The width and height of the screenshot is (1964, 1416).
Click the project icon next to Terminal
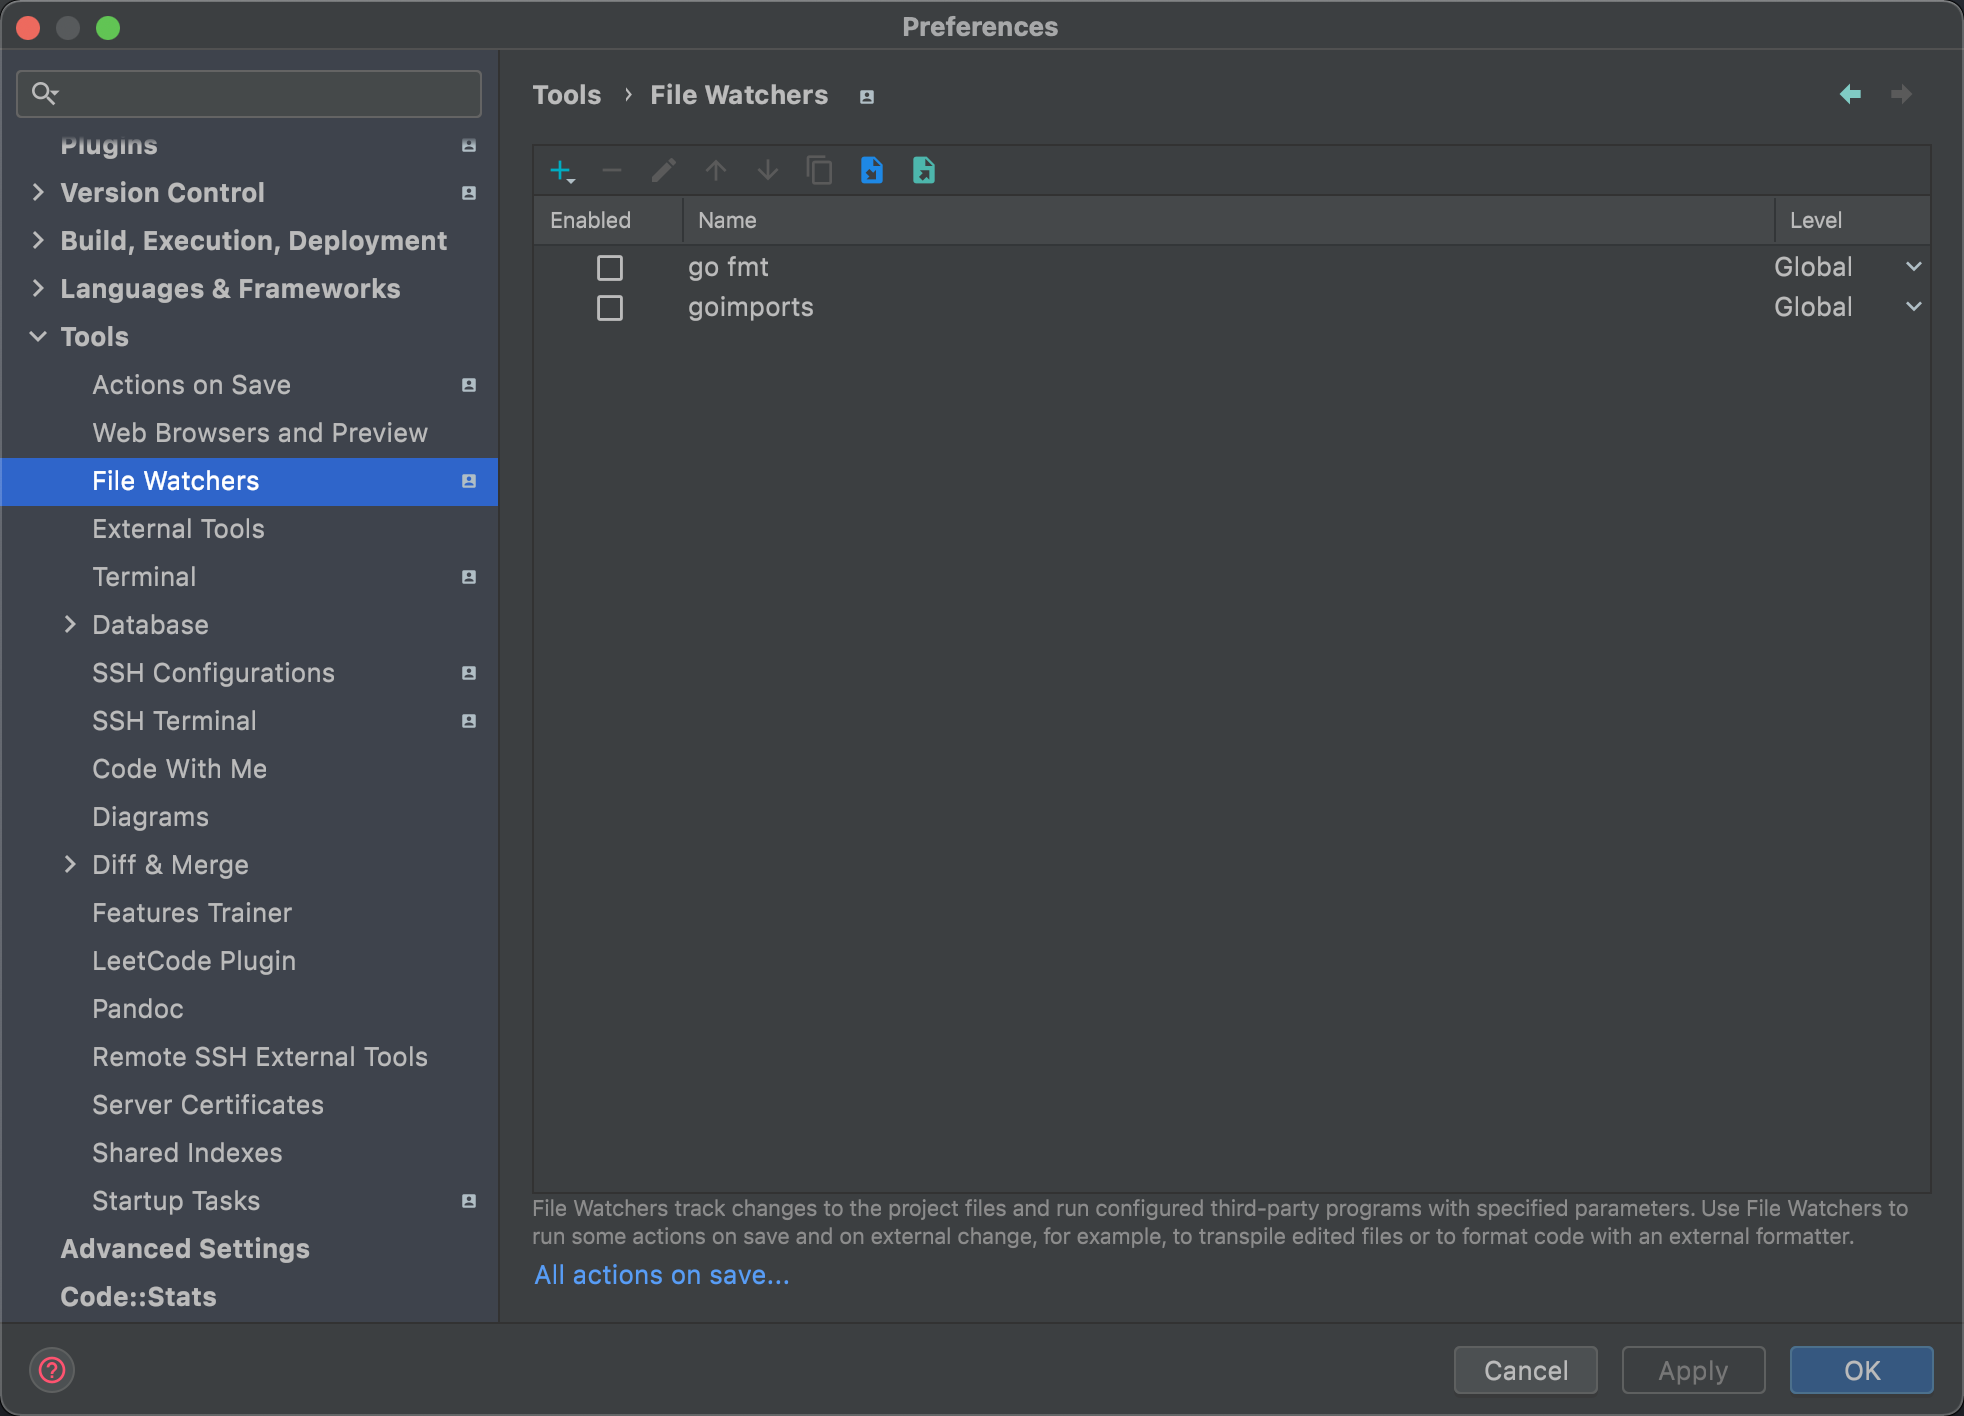469,577
